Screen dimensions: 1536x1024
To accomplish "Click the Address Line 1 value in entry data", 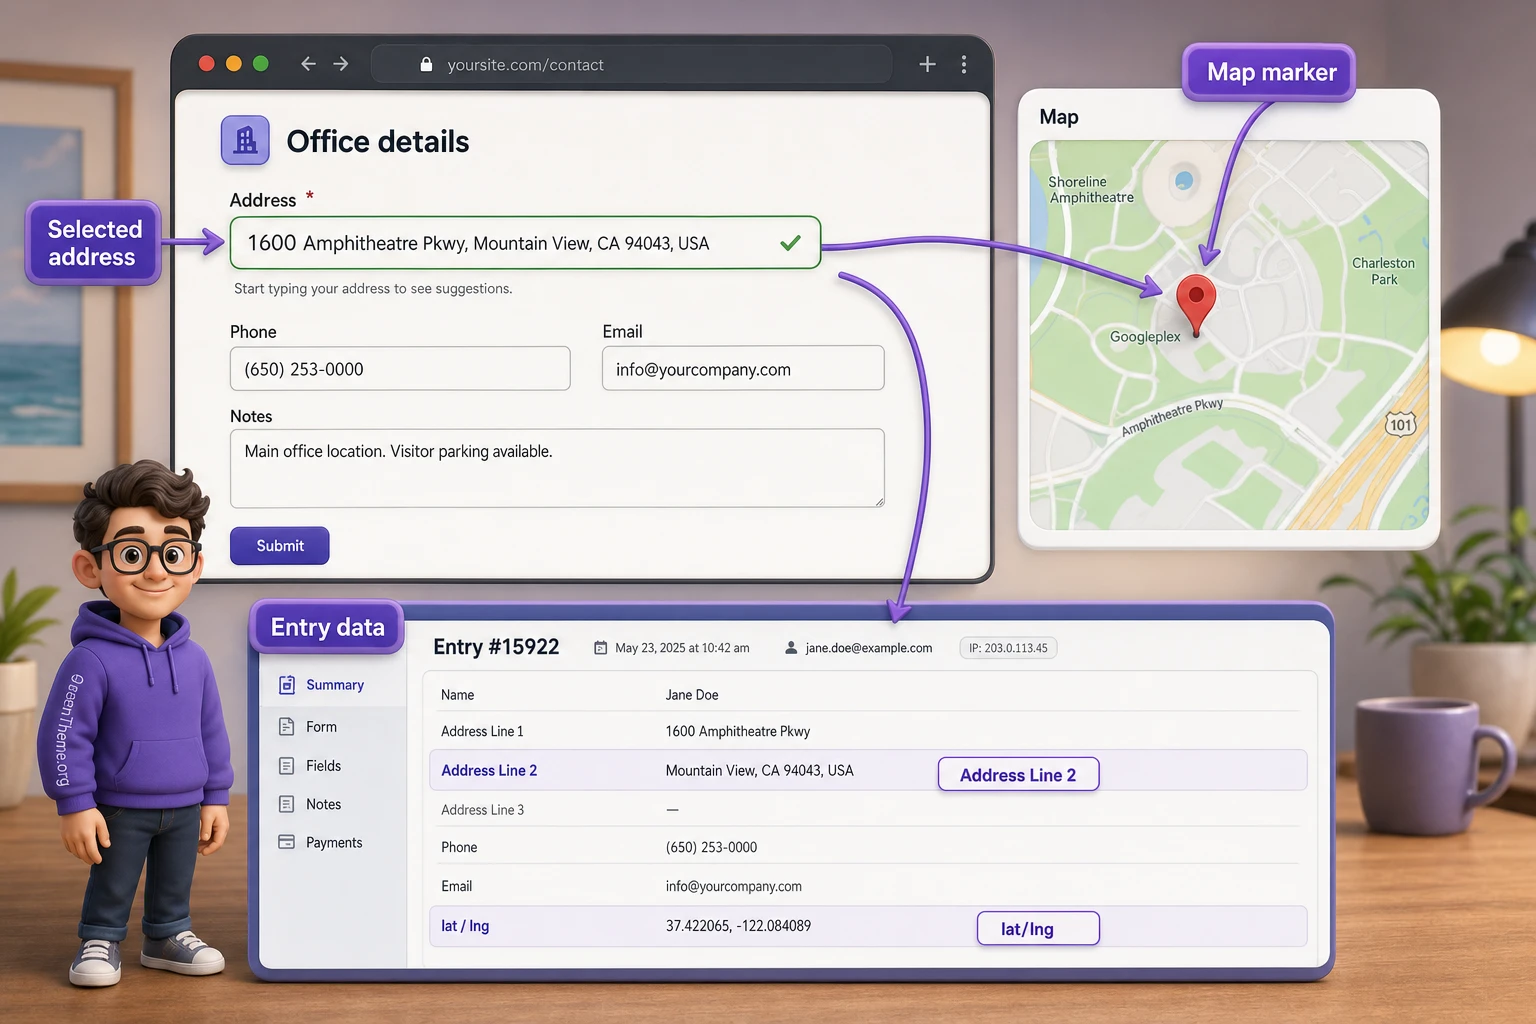I will (738, 732).
